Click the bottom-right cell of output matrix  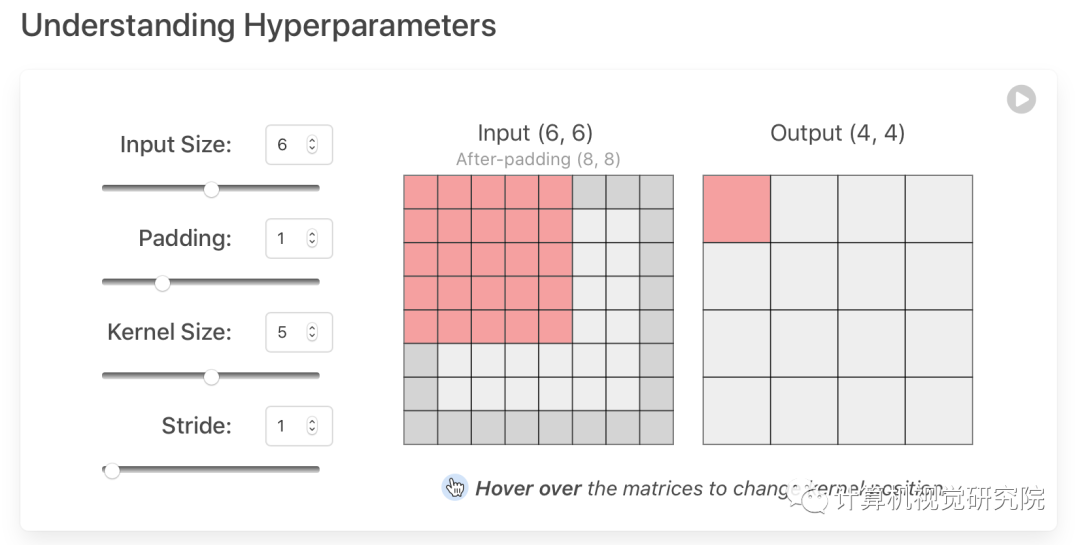[939, 411]
